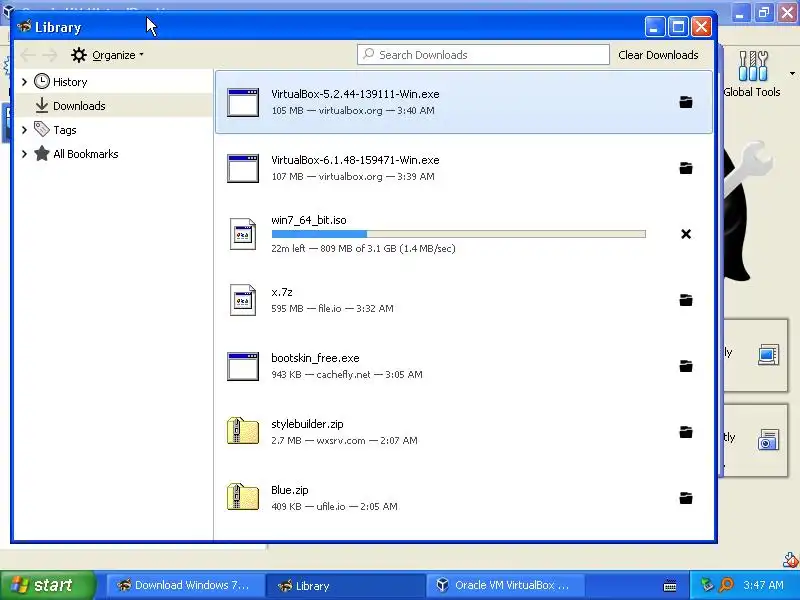Click the Clear Downloads button
The height and width of the screenshot is (600, 800).
coord(658,55)
